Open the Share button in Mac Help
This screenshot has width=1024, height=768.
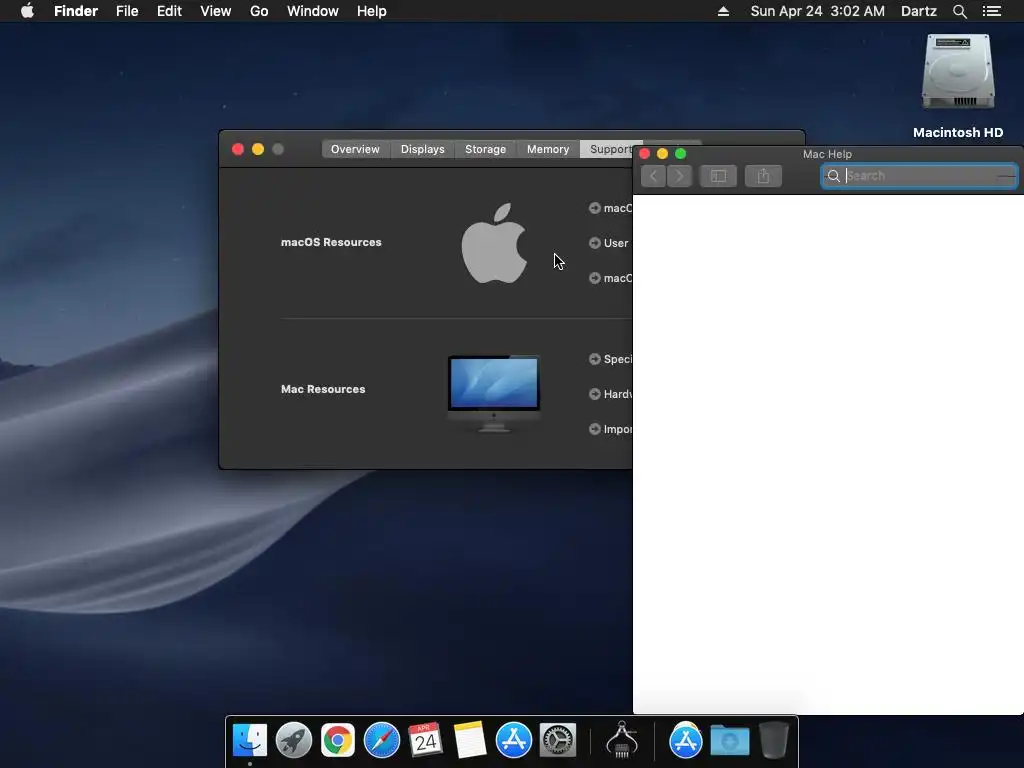click(763, 176)
